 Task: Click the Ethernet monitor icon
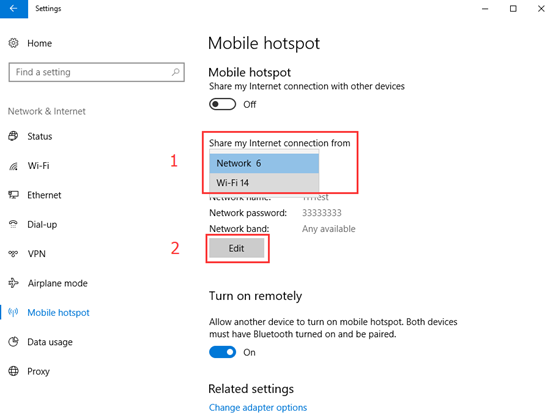pyautogui.click(x=13, y=195)
